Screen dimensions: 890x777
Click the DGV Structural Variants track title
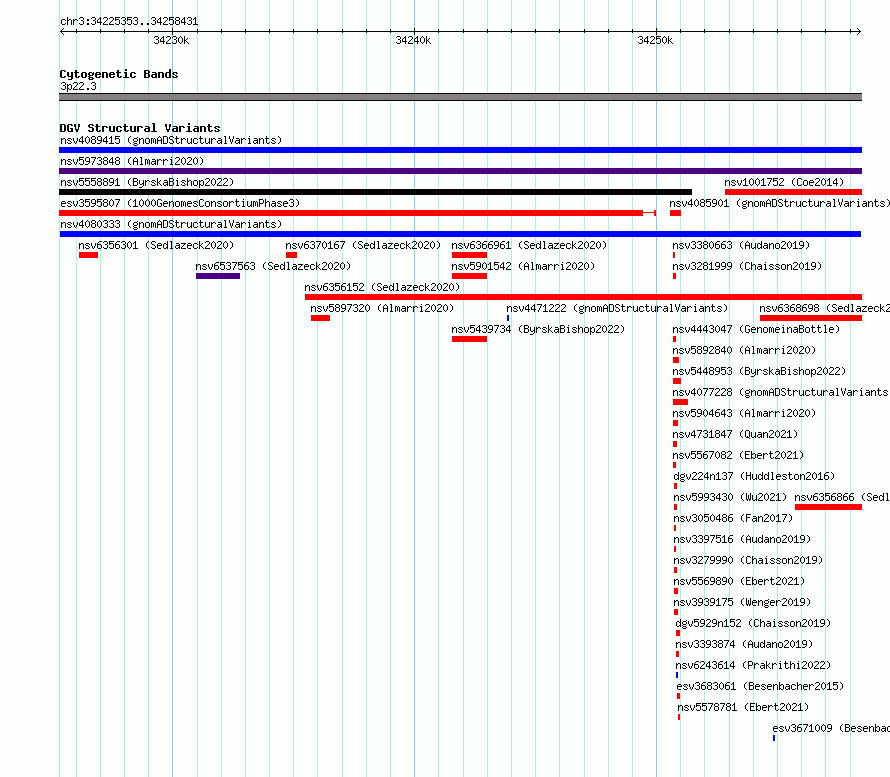140,128
